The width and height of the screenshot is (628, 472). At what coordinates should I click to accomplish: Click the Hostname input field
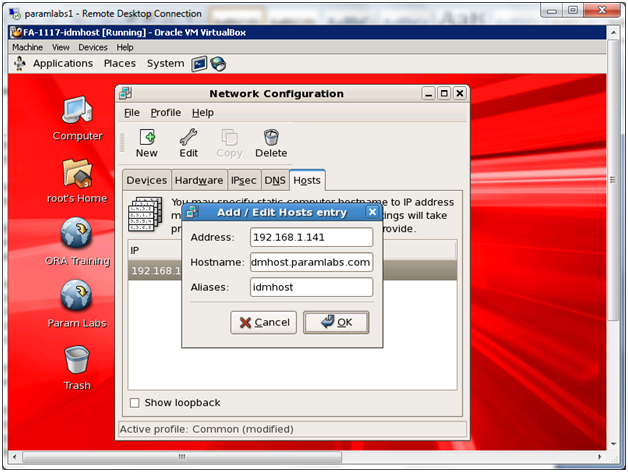click(311, 262)
